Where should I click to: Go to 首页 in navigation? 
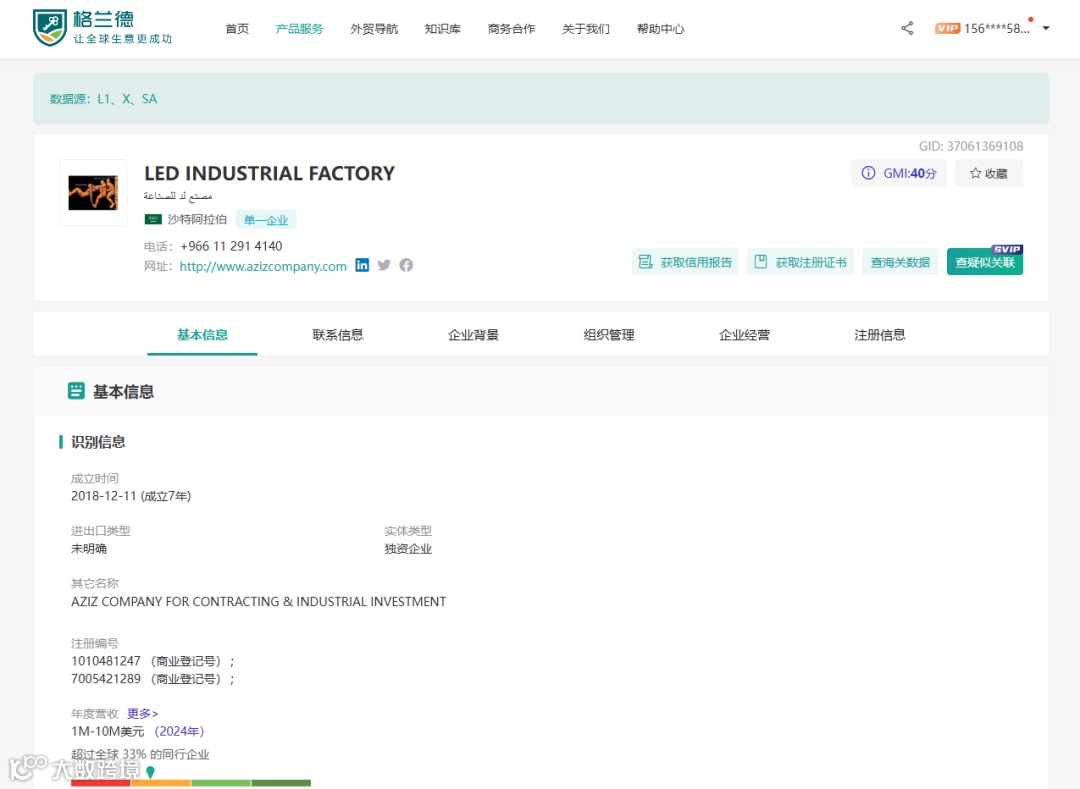(x=237, y=29)
